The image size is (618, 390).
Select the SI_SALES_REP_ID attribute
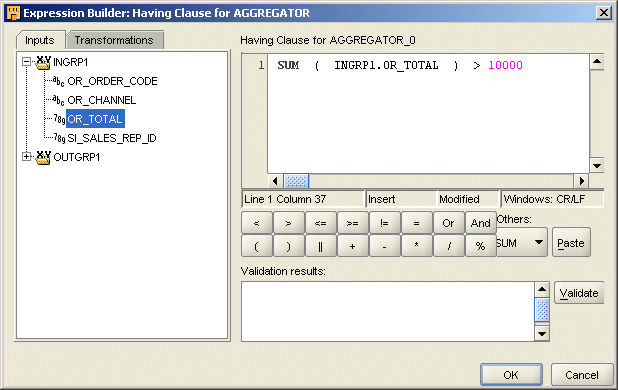pyautogui.click(x=112, y=138)
